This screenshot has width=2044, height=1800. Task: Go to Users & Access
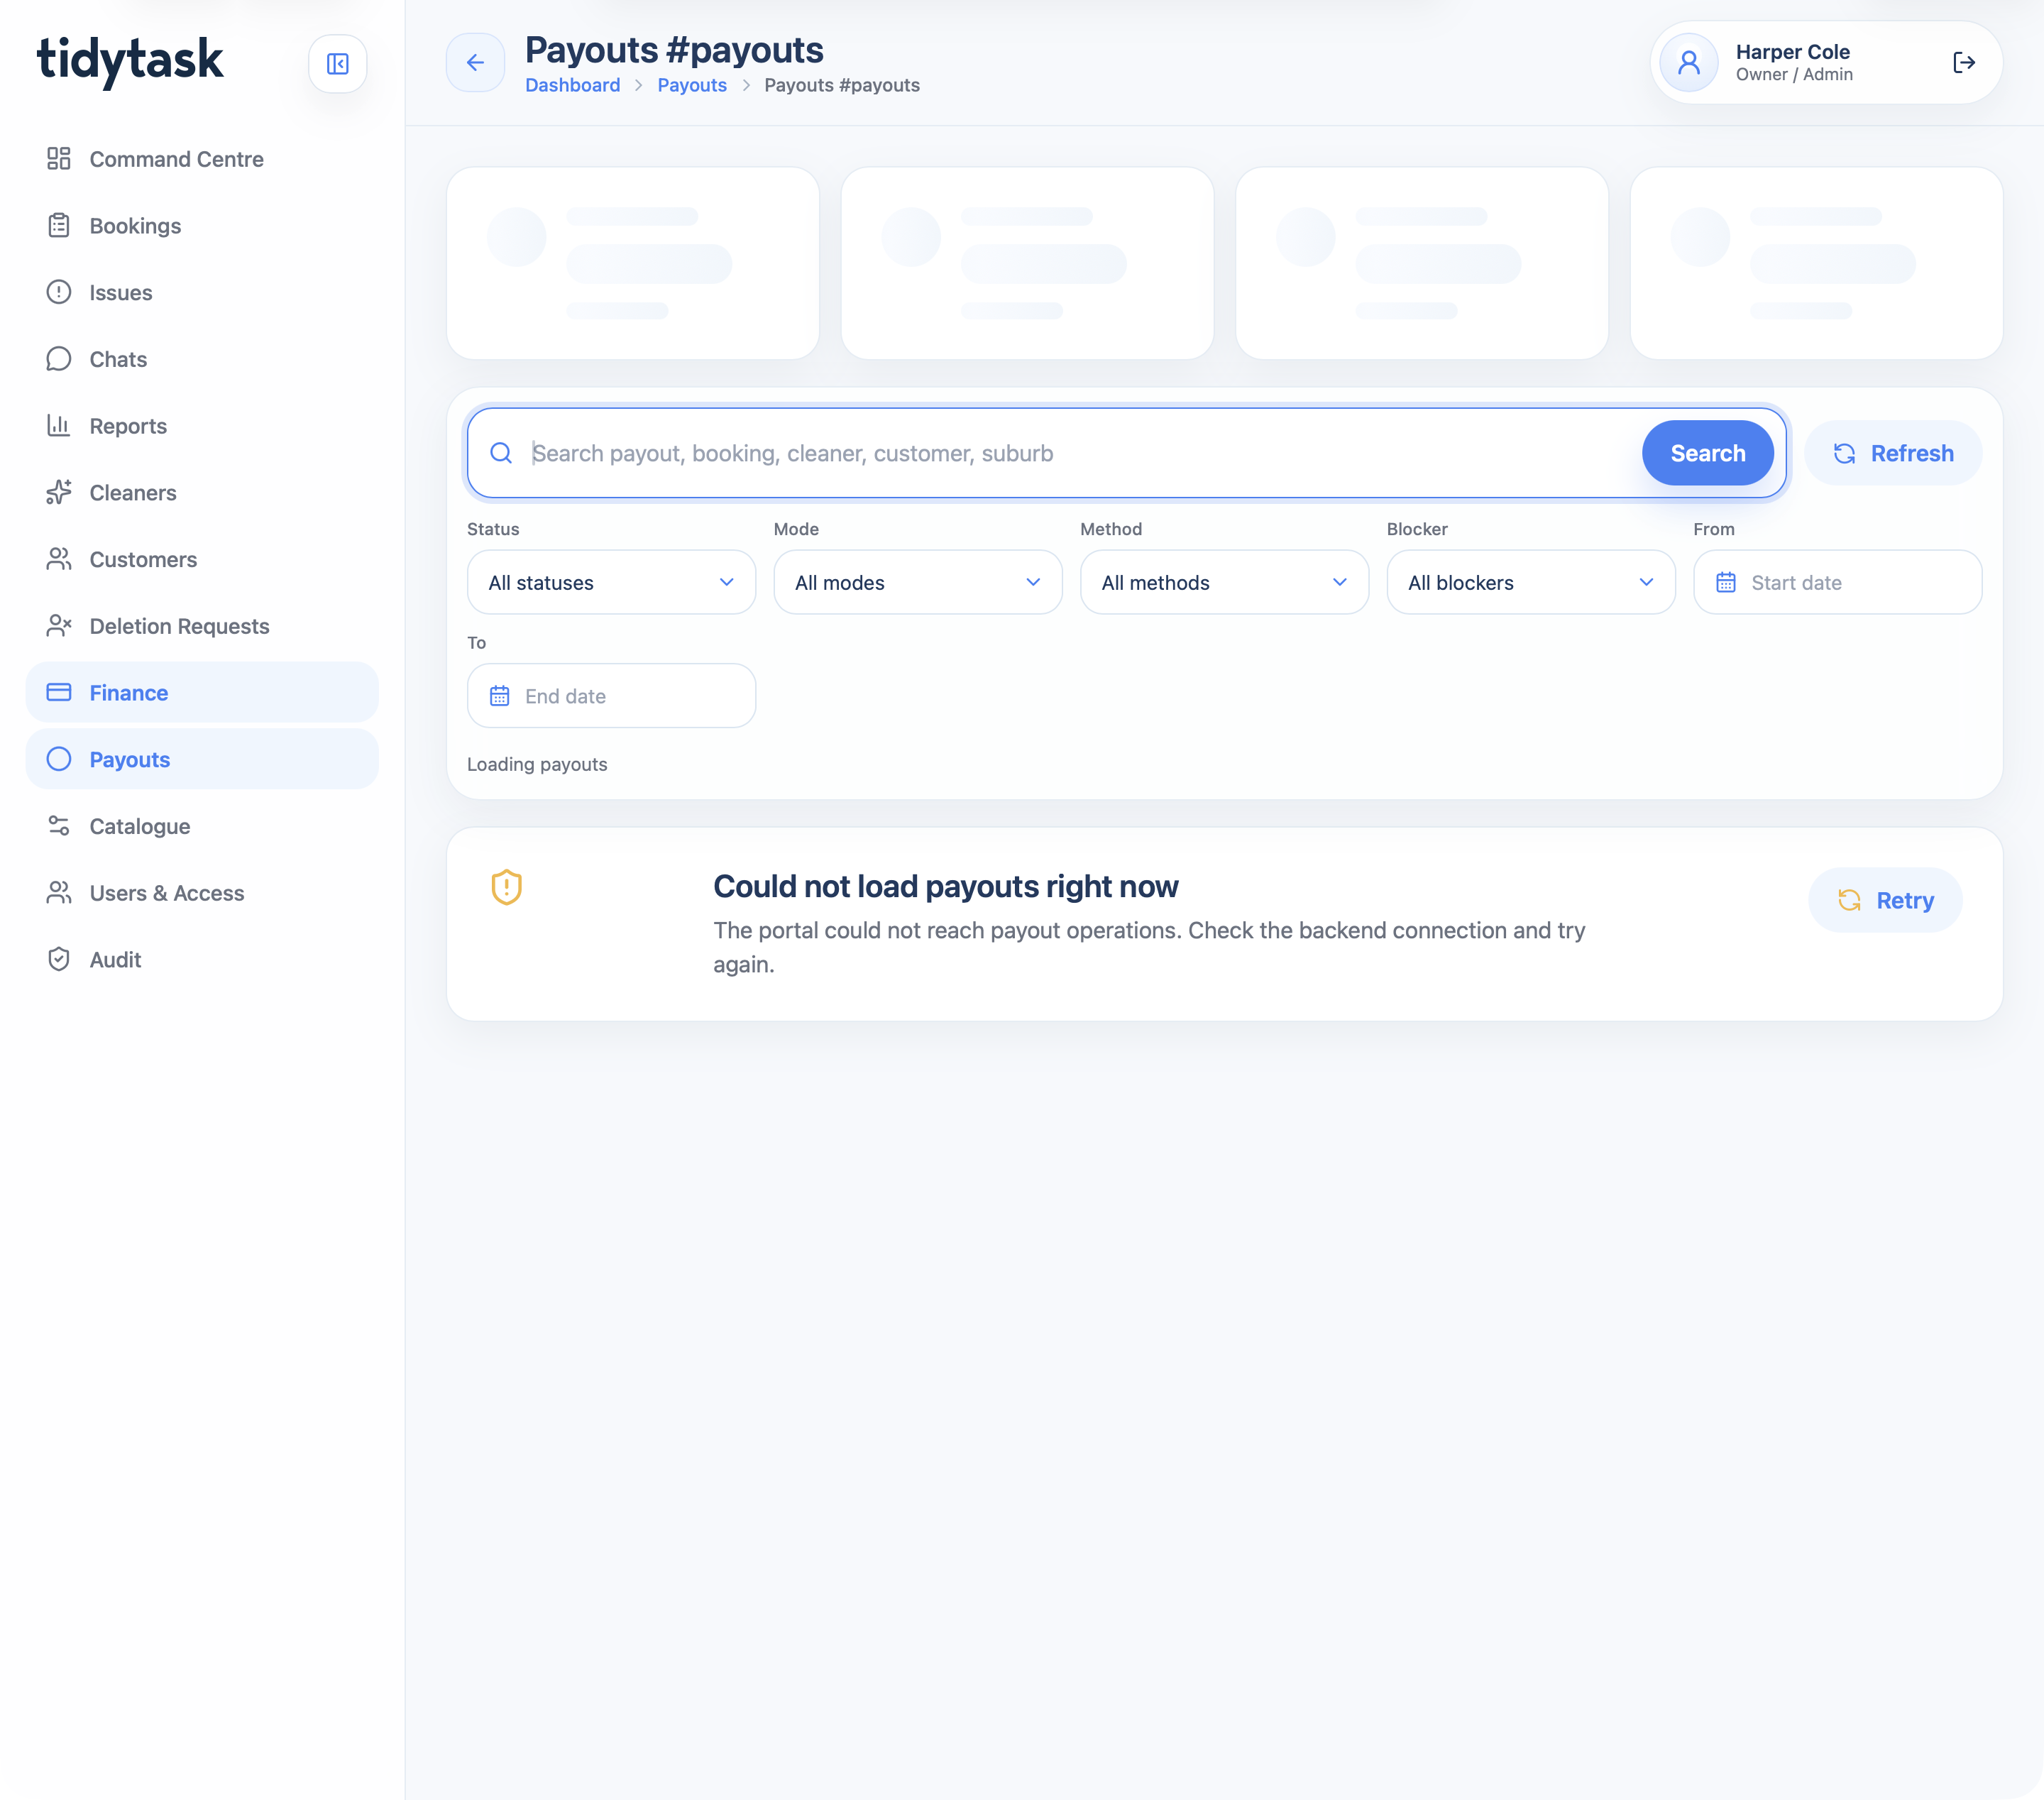[202, 893]
